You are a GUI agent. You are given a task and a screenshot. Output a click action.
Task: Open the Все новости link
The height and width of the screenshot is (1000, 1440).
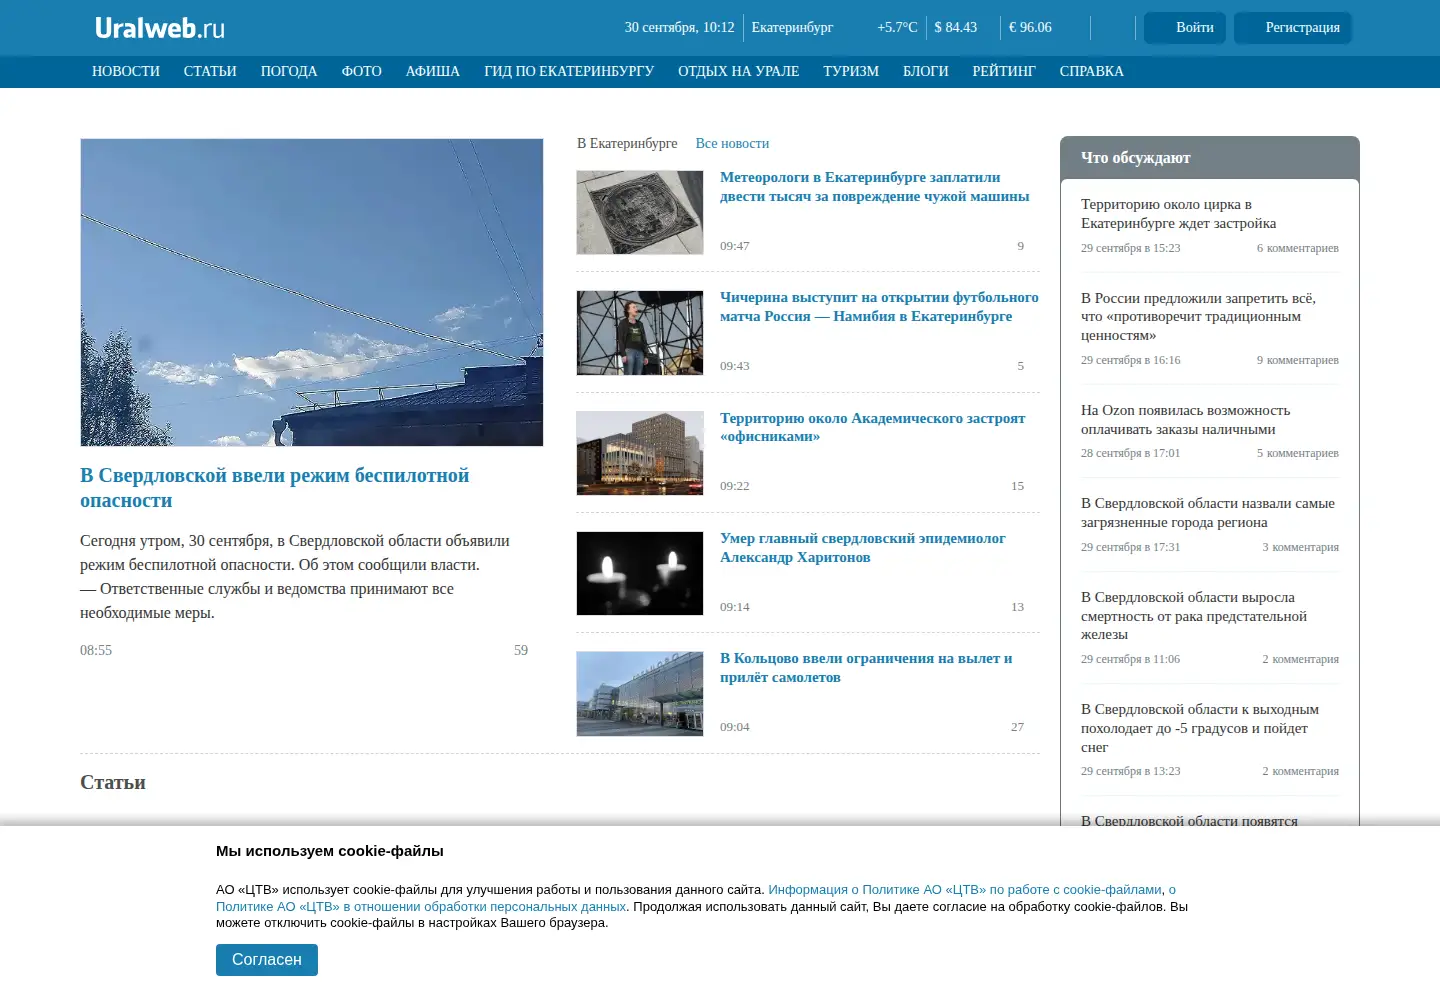(x=732, y=144)
